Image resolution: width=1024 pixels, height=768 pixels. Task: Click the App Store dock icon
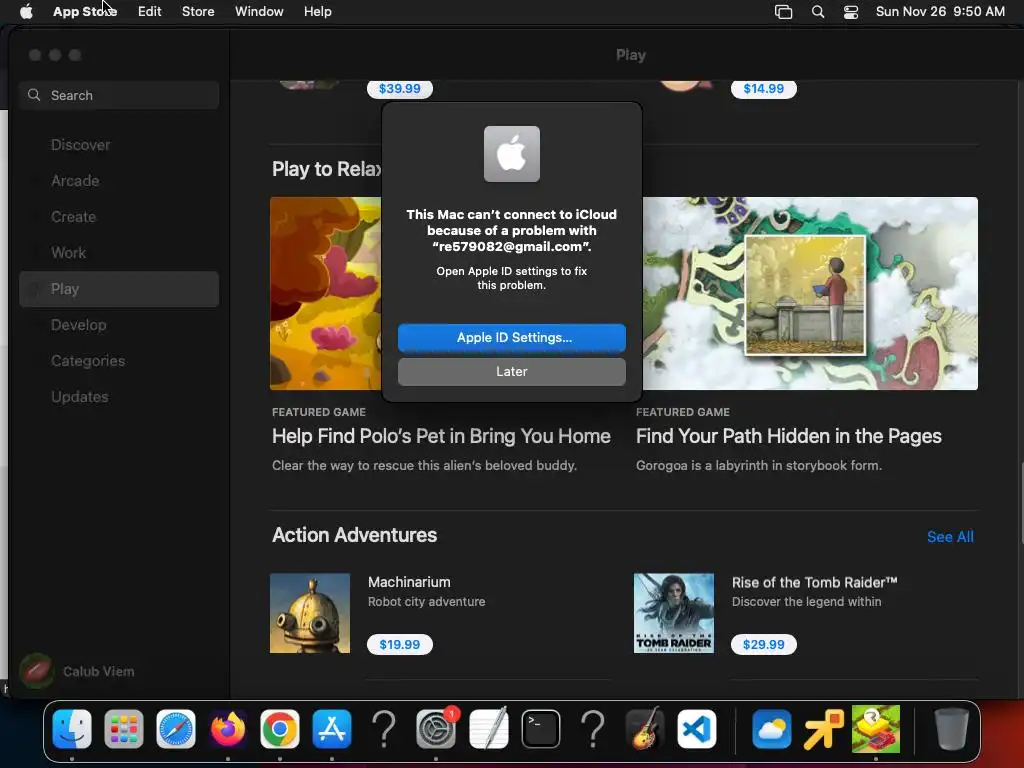(x=332, y=729)
